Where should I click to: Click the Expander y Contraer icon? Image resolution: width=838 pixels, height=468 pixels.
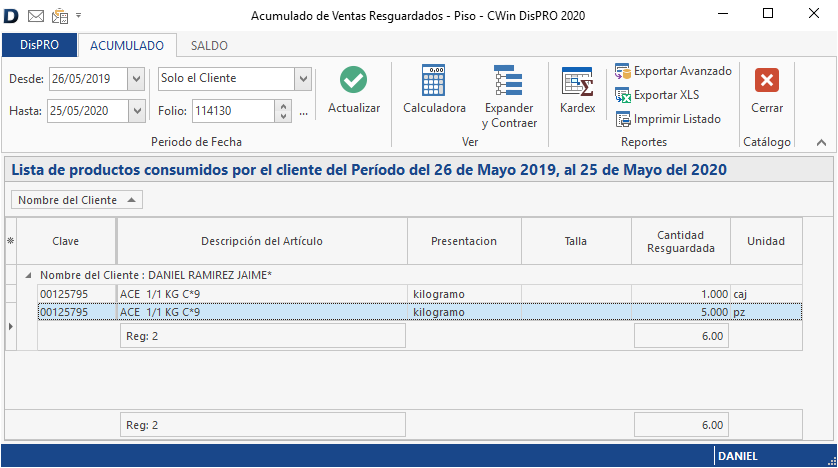(x=509, y=81)
